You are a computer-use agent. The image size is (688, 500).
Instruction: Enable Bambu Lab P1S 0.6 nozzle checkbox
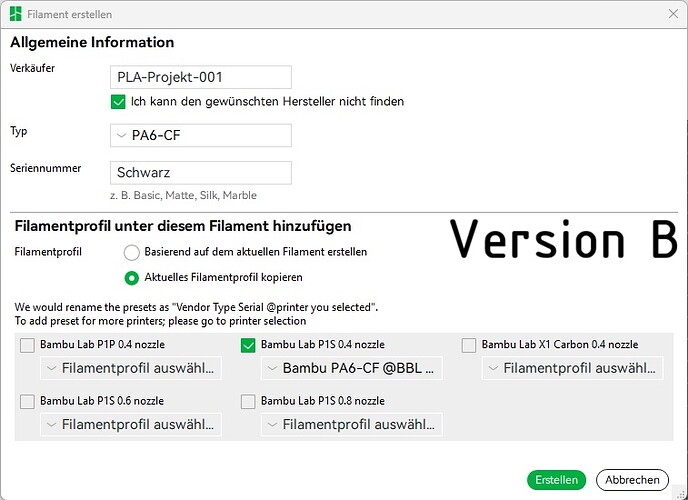[27, 401]
